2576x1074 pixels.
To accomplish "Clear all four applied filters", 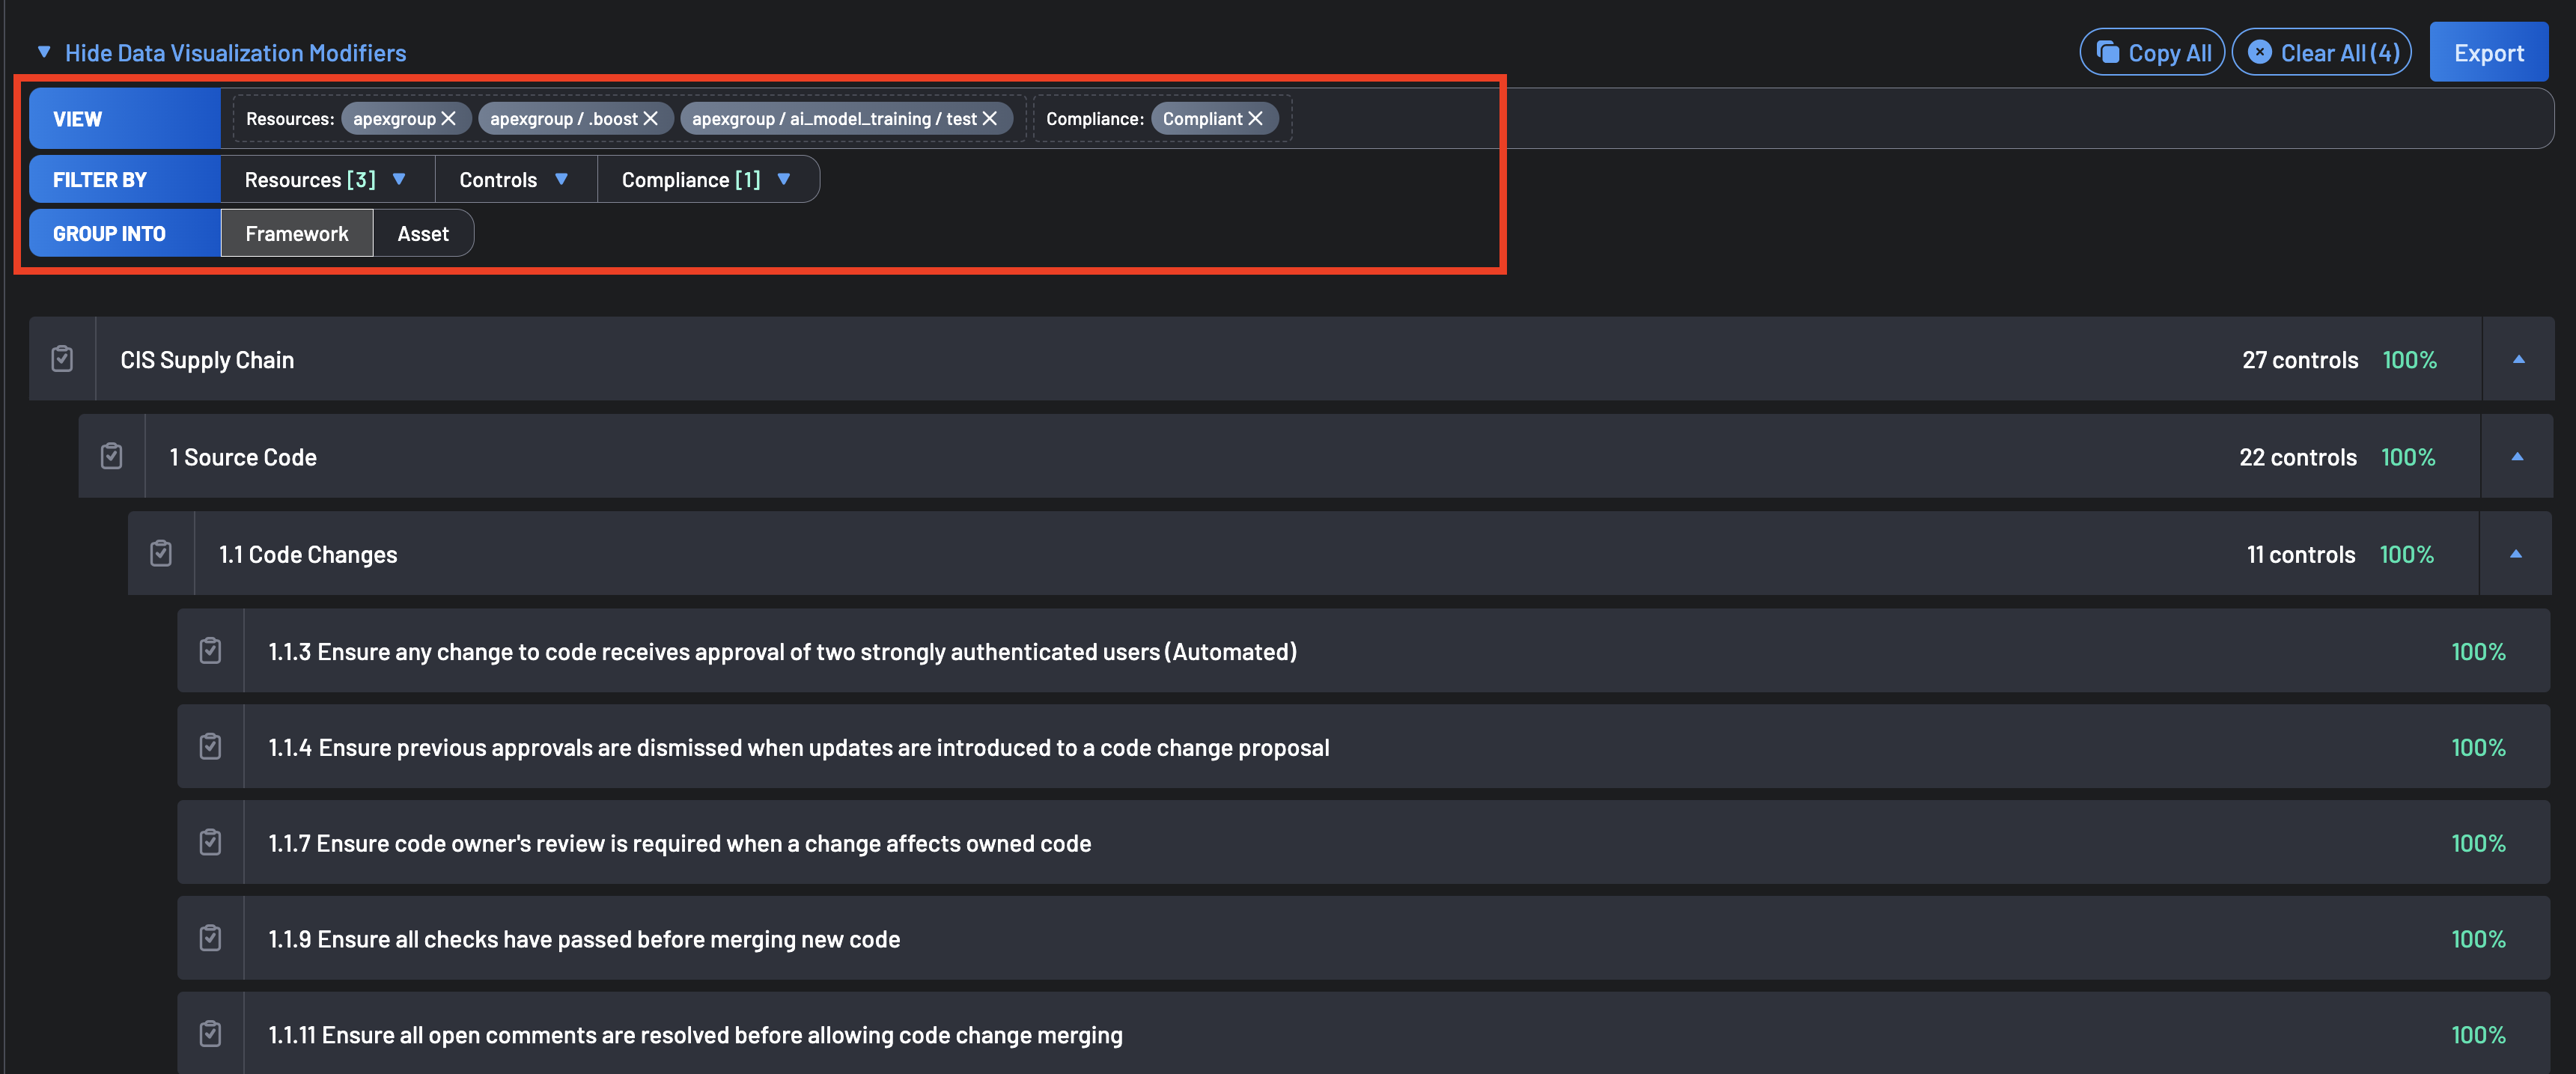I will (x=2321, y=52).
